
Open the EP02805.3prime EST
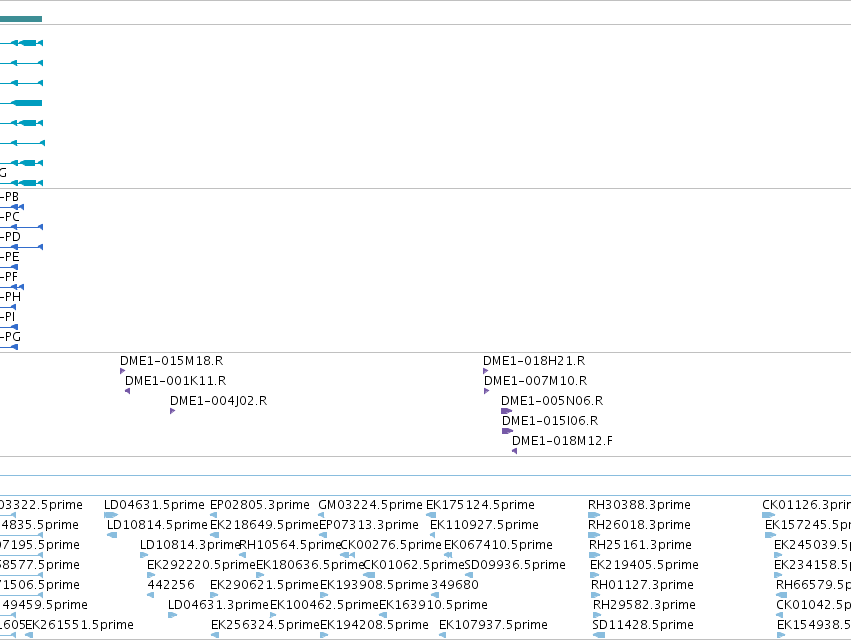tap(259, 505)
